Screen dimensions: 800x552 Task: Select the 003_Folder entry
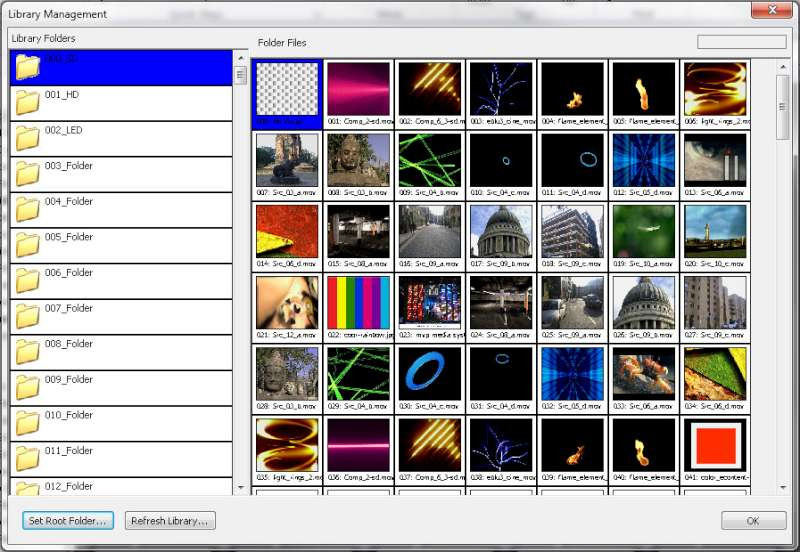68,166
